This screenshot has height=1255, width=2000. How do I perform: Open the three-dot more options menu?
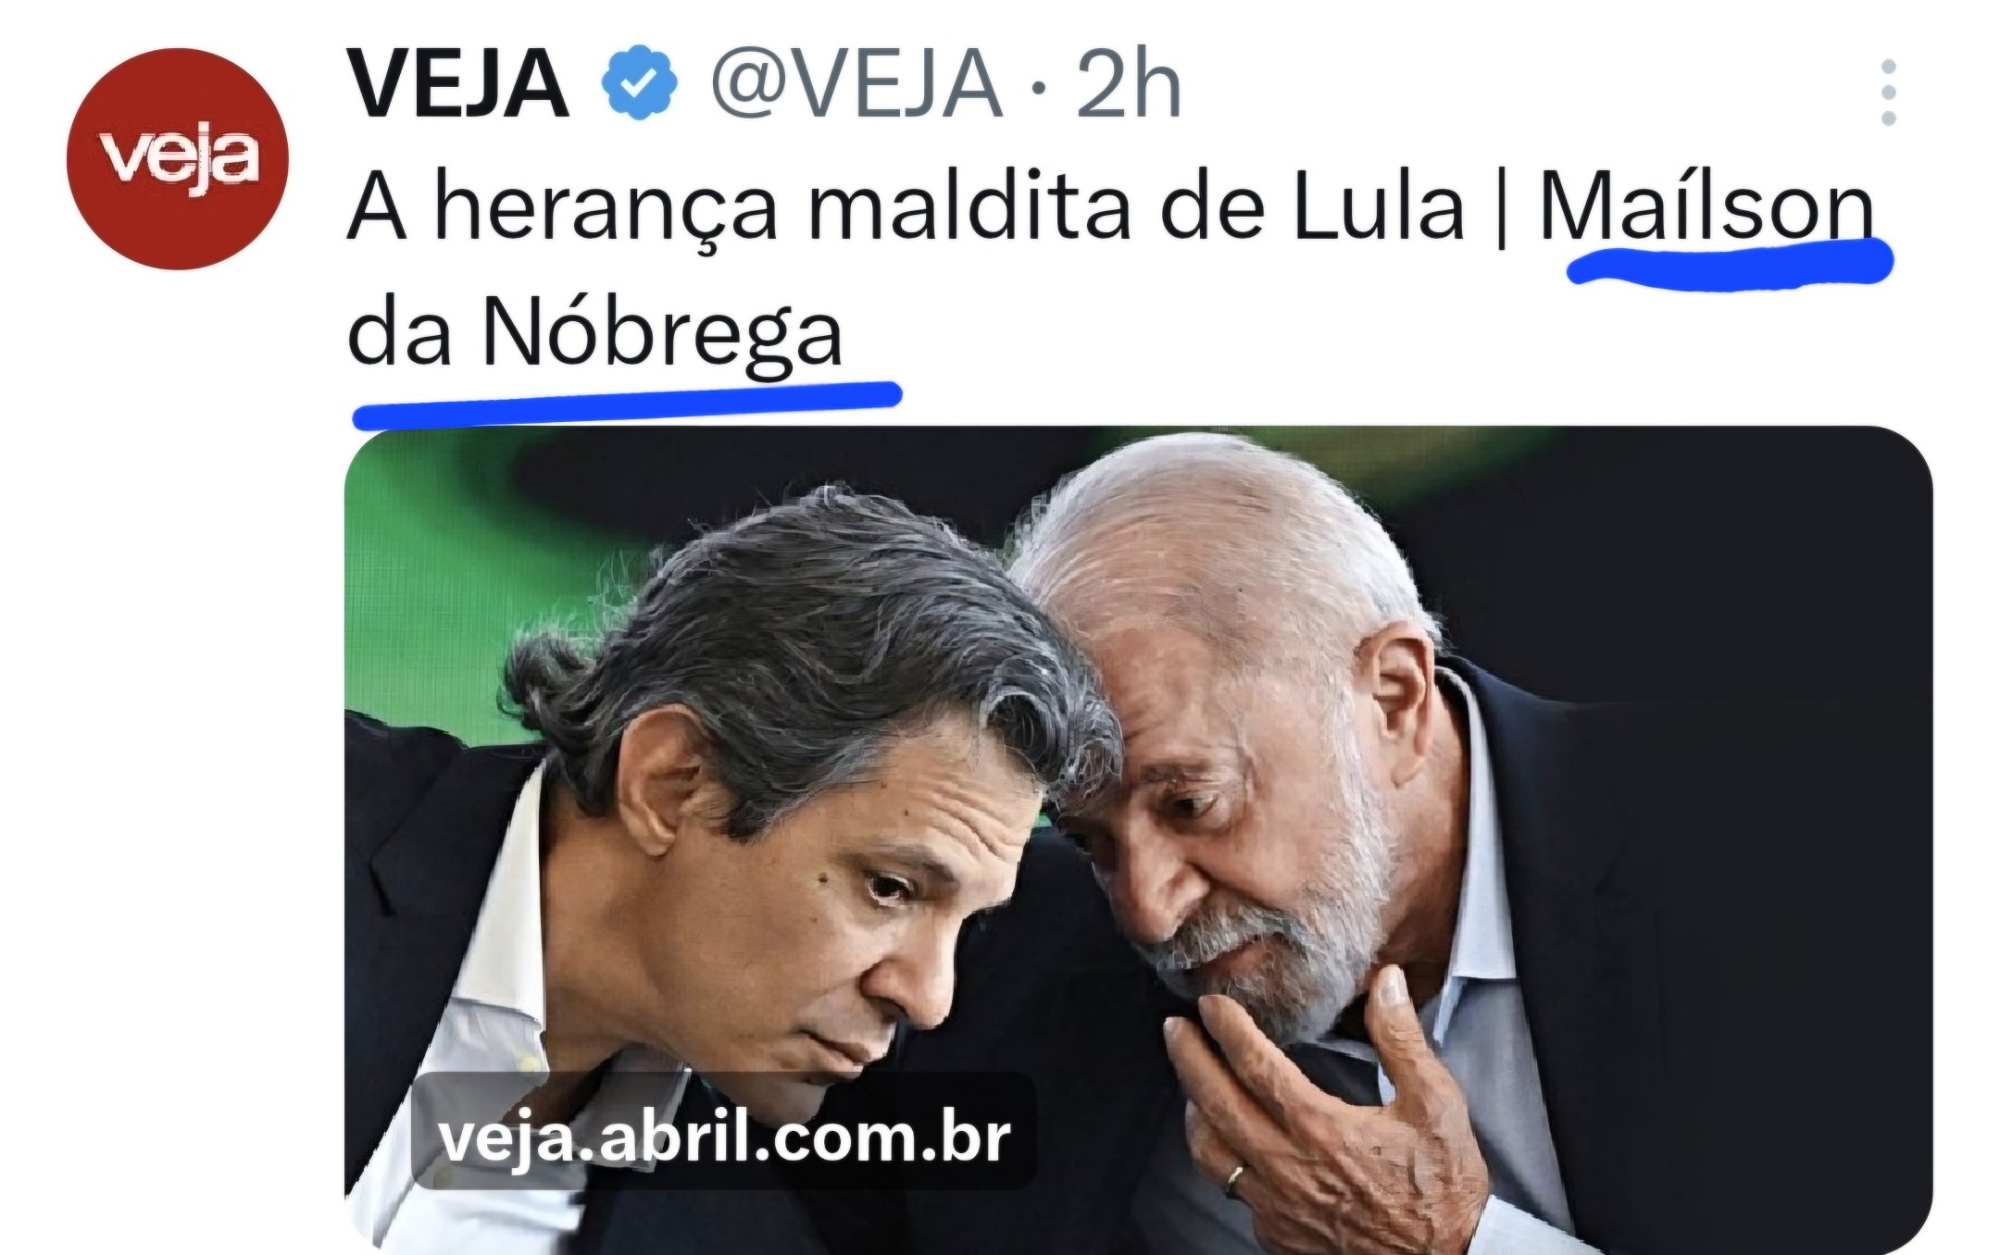1888,93
